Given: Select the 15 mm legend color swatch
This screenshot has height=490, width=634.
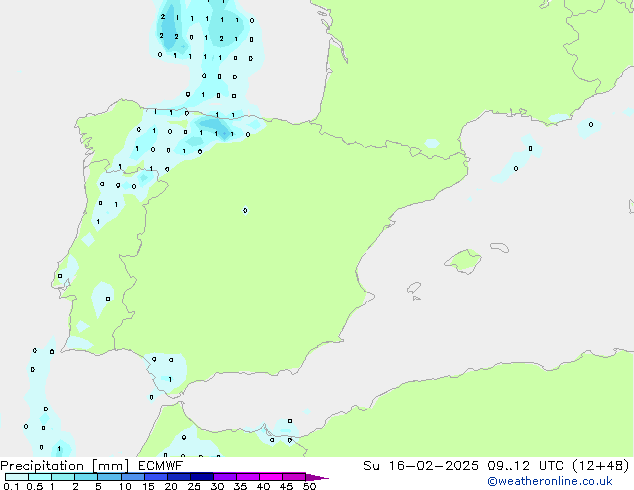Looking at the screenshot, I should click(155, 477).
